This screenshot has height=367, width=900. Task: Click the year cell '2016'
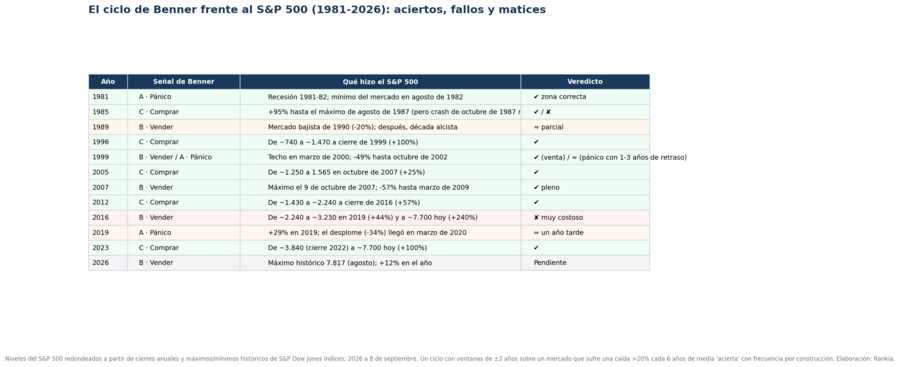click(x=108, y=218)
